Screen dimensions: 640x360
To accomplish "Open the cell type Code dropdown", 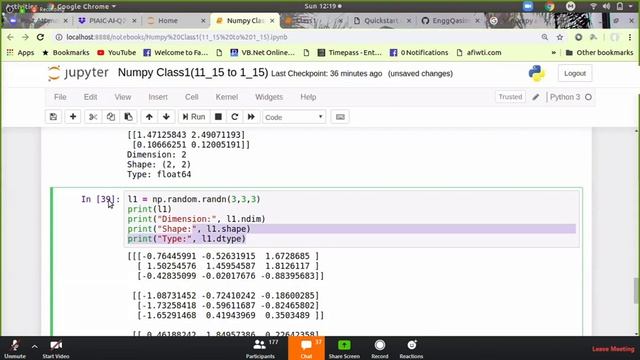I will [294, 117].
